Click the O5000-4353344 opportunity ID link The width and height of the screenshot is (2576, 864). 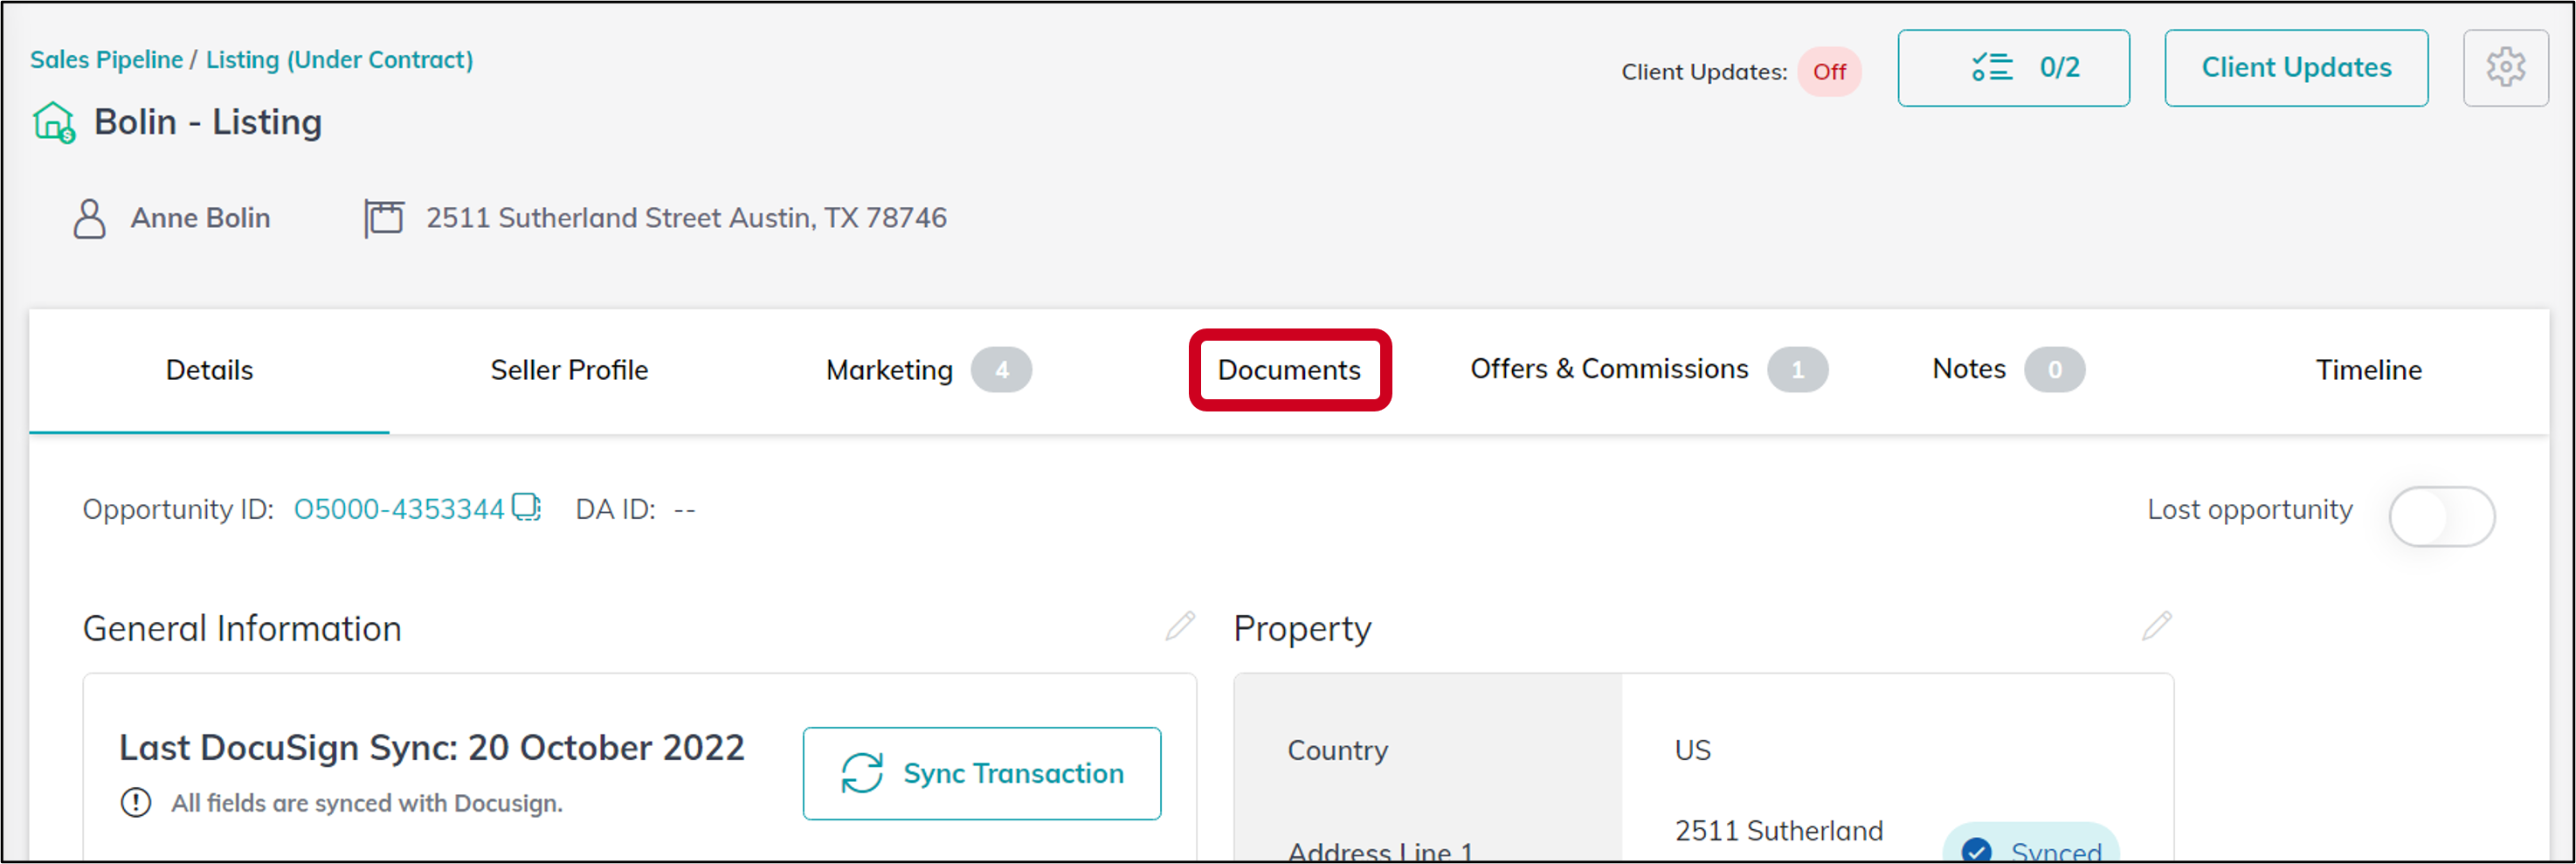pyautogui.click(x=398, y=509)
